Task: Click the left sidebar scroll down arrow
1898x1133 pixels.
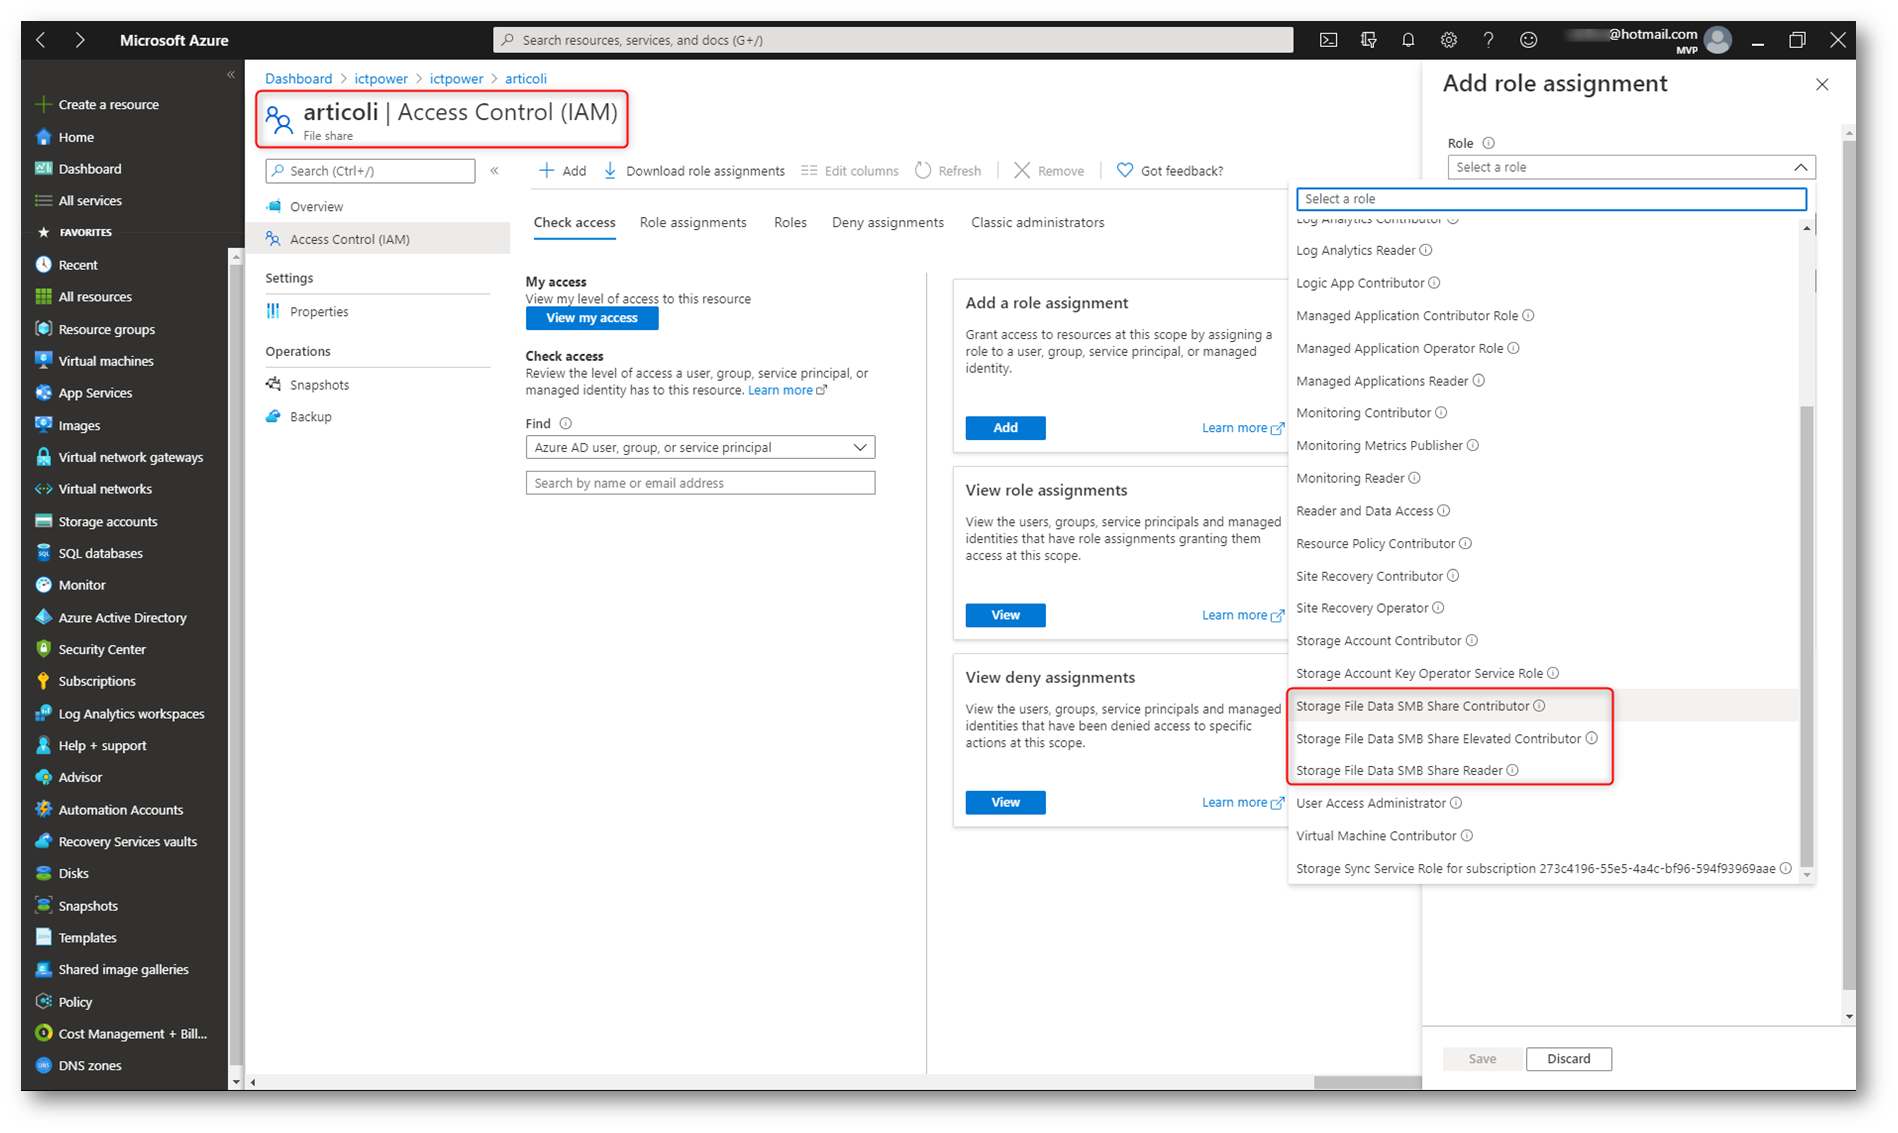Action: click(236, 1081)
